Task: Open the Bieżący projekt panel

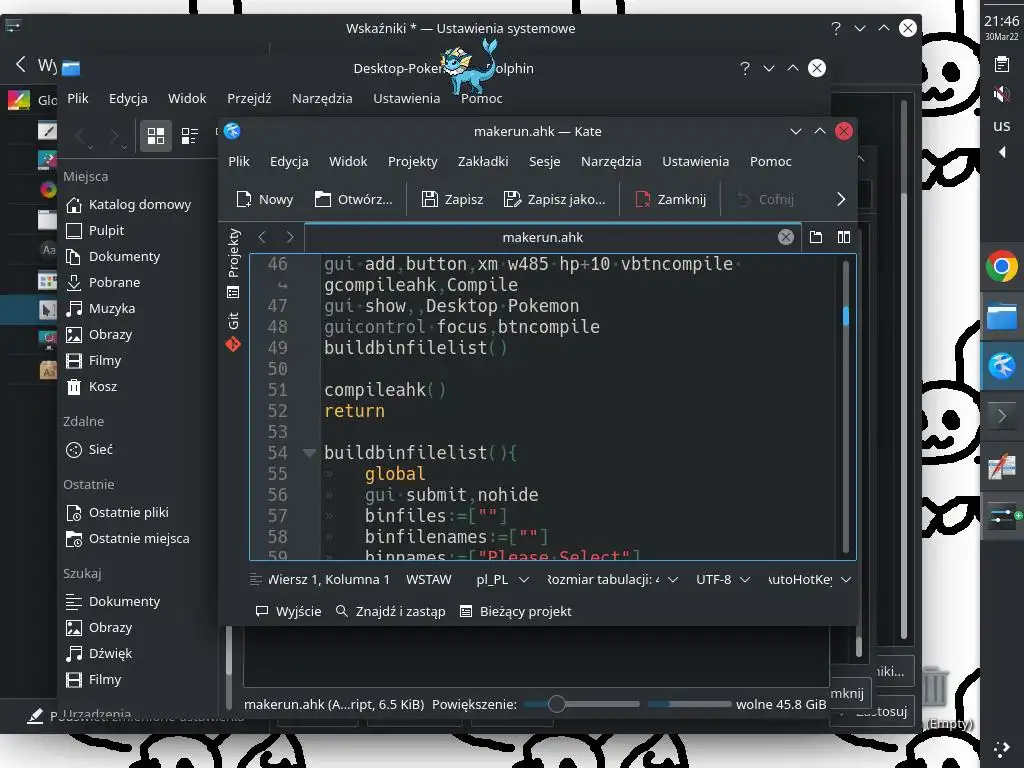Action: pyautogui.click(x=515, y=611)
